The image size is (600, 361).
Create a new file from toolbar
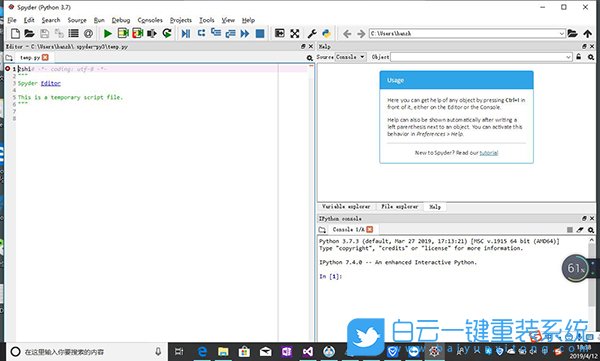pos(15,34)
